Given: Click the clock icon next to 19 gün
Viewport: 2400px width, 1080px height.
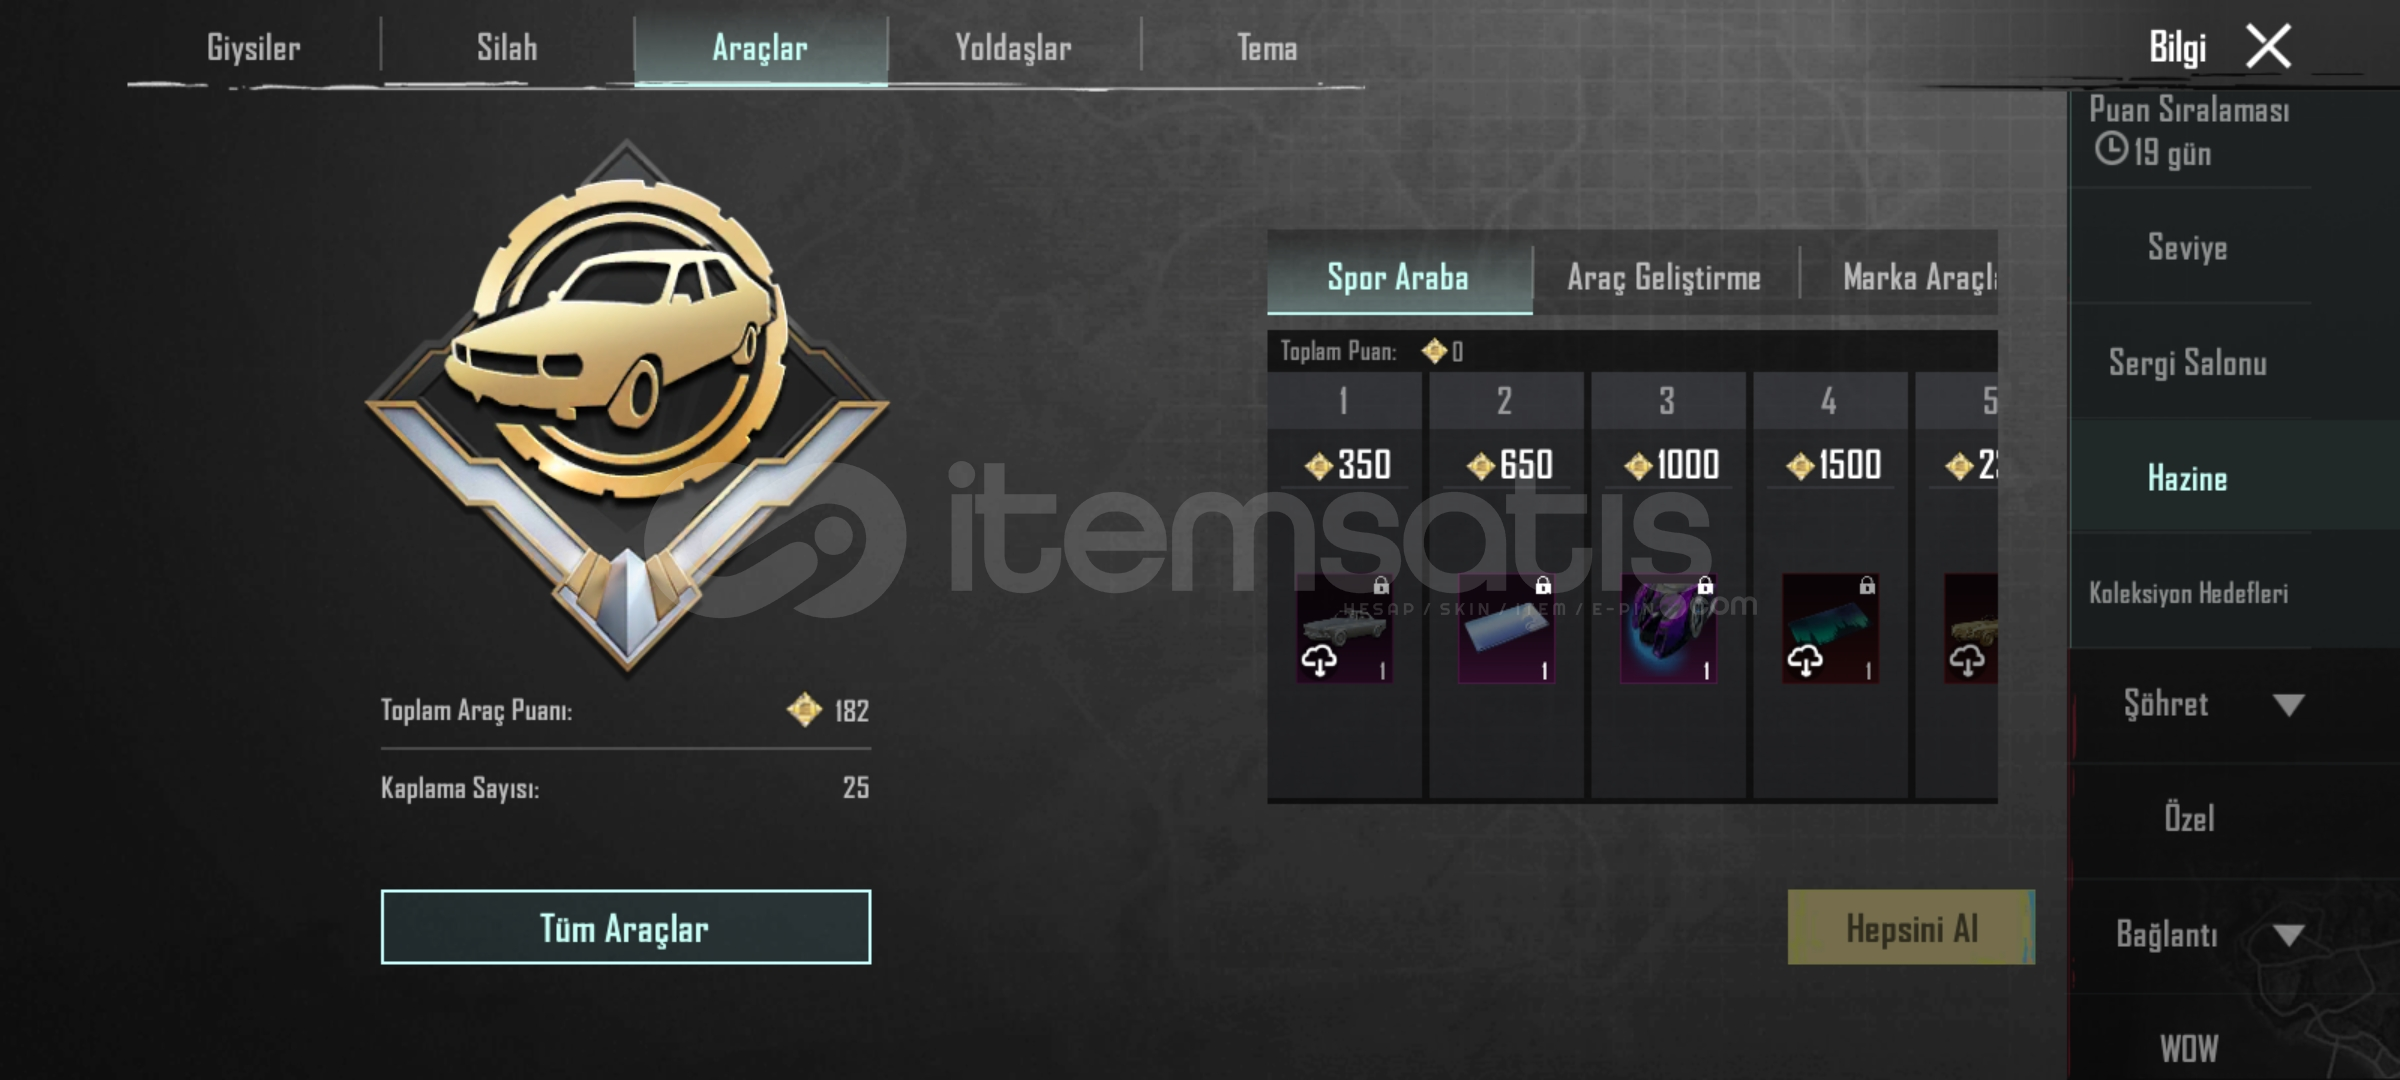Looking at the screenshot, I should pos(2111,150).
